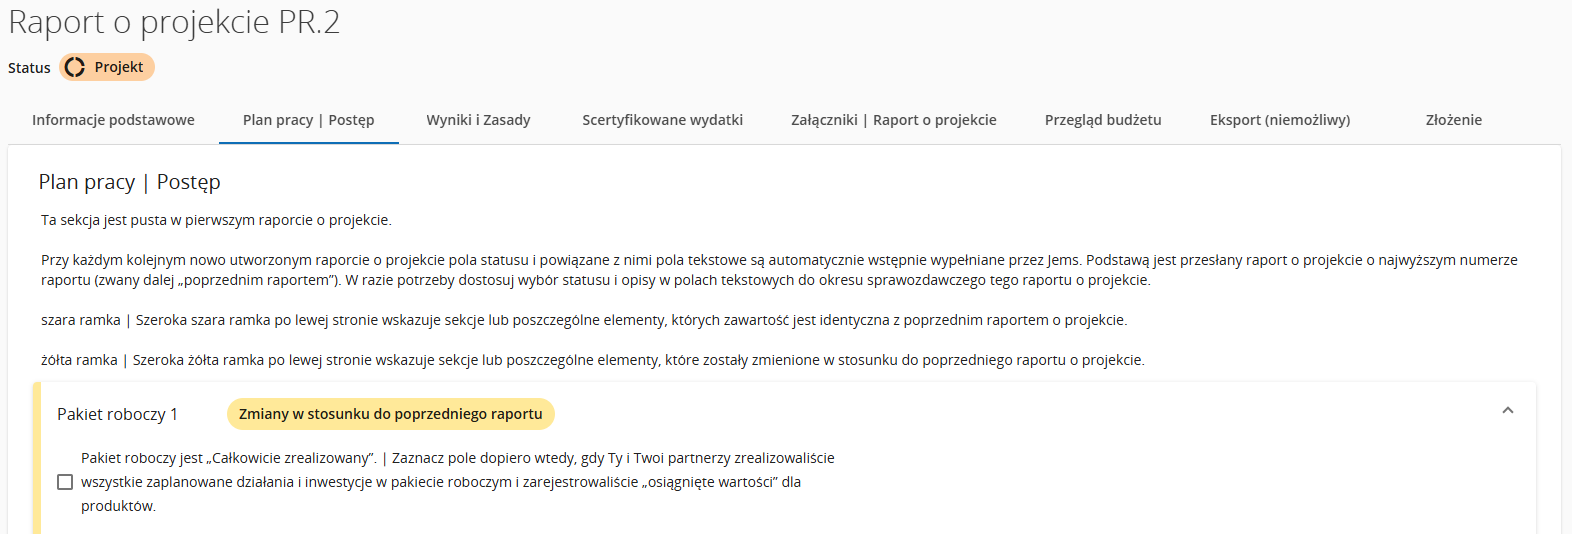Click the Raport o projekcie PR.2 page title
1572x534 pixels.
pos(174,22)
